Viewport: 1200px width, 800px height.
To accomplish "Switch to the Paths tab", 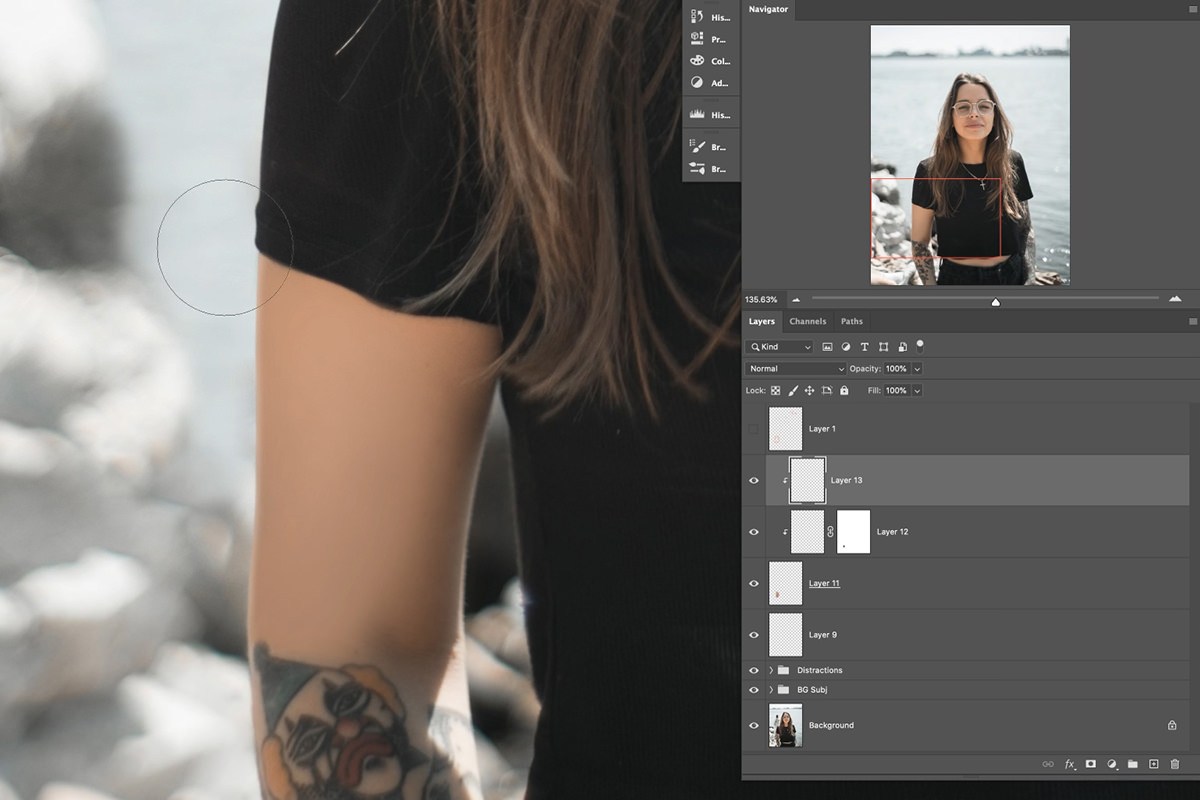I will pyautogui.click(x=852, y=322).
